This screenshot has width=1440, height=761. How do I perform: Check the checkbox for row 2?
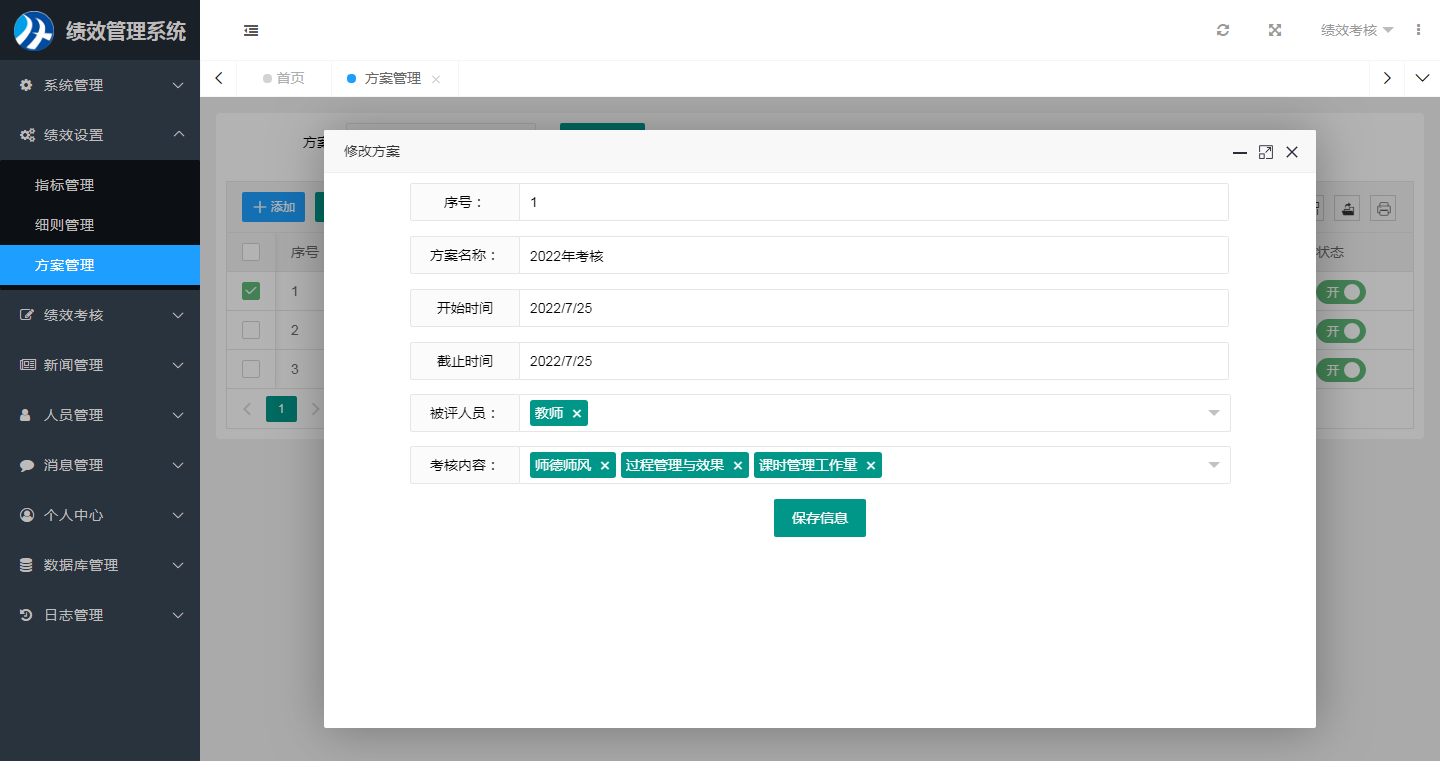click(x=251, y=330)
